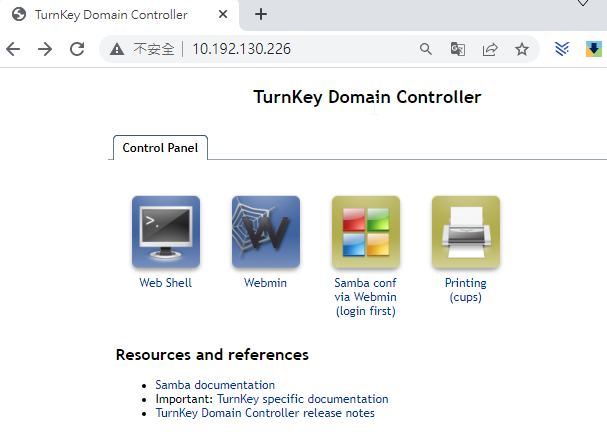Open the blue layered-checkmark extension icon
This screenshot has height=444, width=607.
click(x=562, y=49)
